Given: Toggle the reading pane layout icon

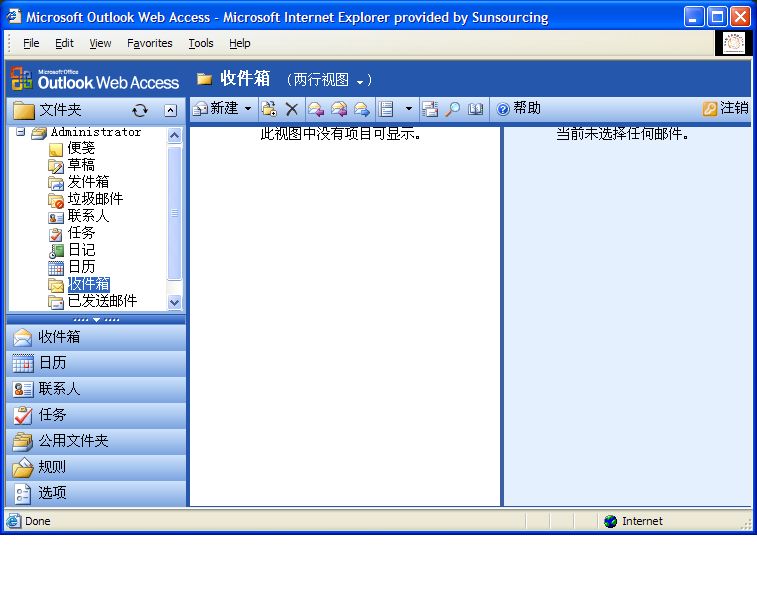Looking at the screenshot, I should pos(386,109).
